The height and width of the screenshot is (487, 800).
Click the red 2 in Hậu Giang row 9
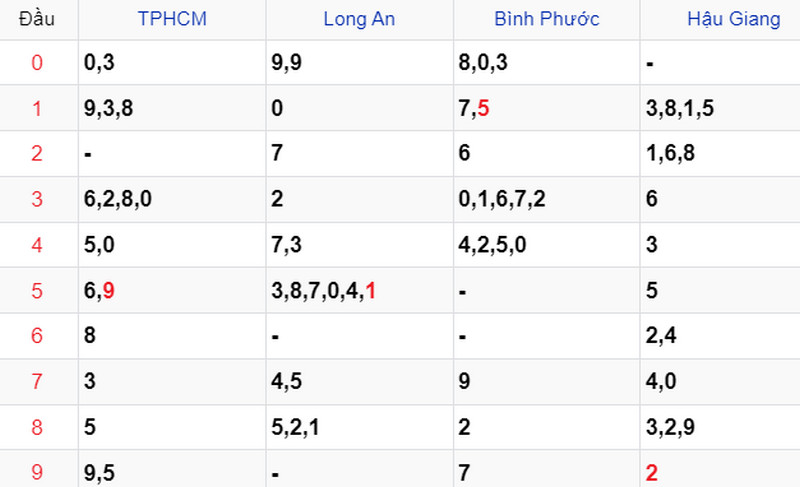[x=652, y=473]
